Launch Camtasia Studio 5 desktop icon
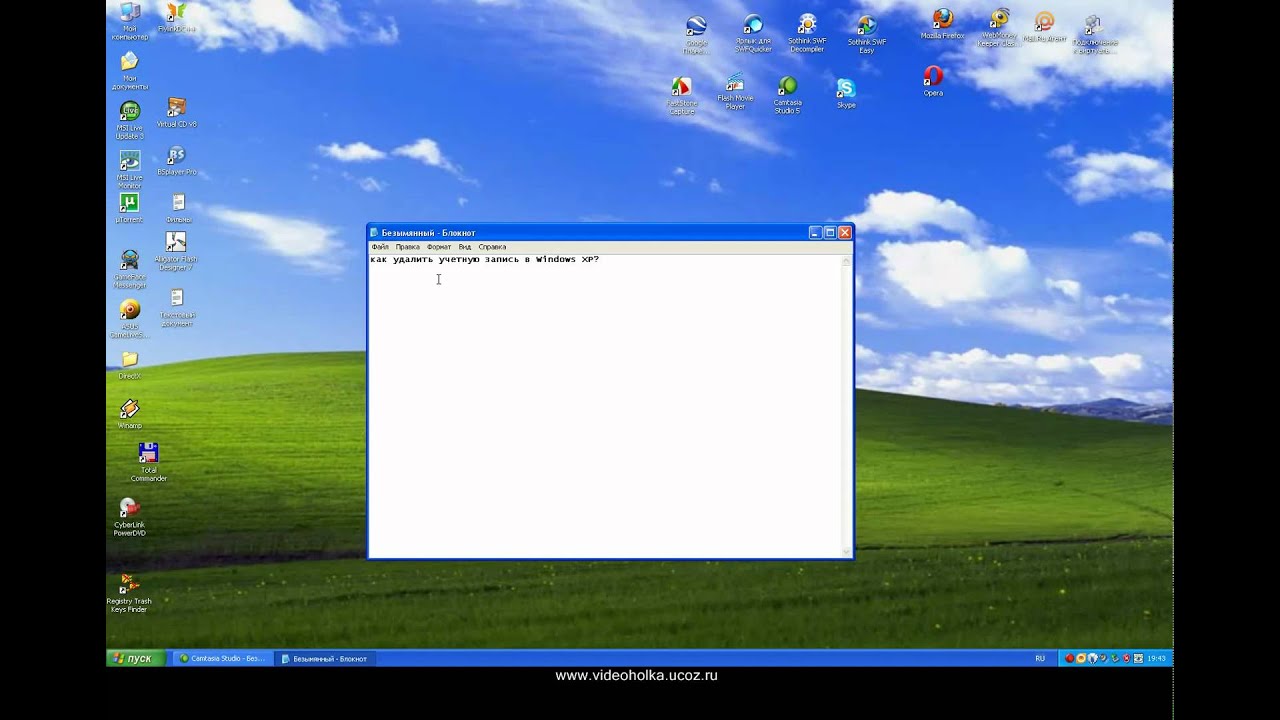Viewport: 1280px width, 720px height. point(787,95)
